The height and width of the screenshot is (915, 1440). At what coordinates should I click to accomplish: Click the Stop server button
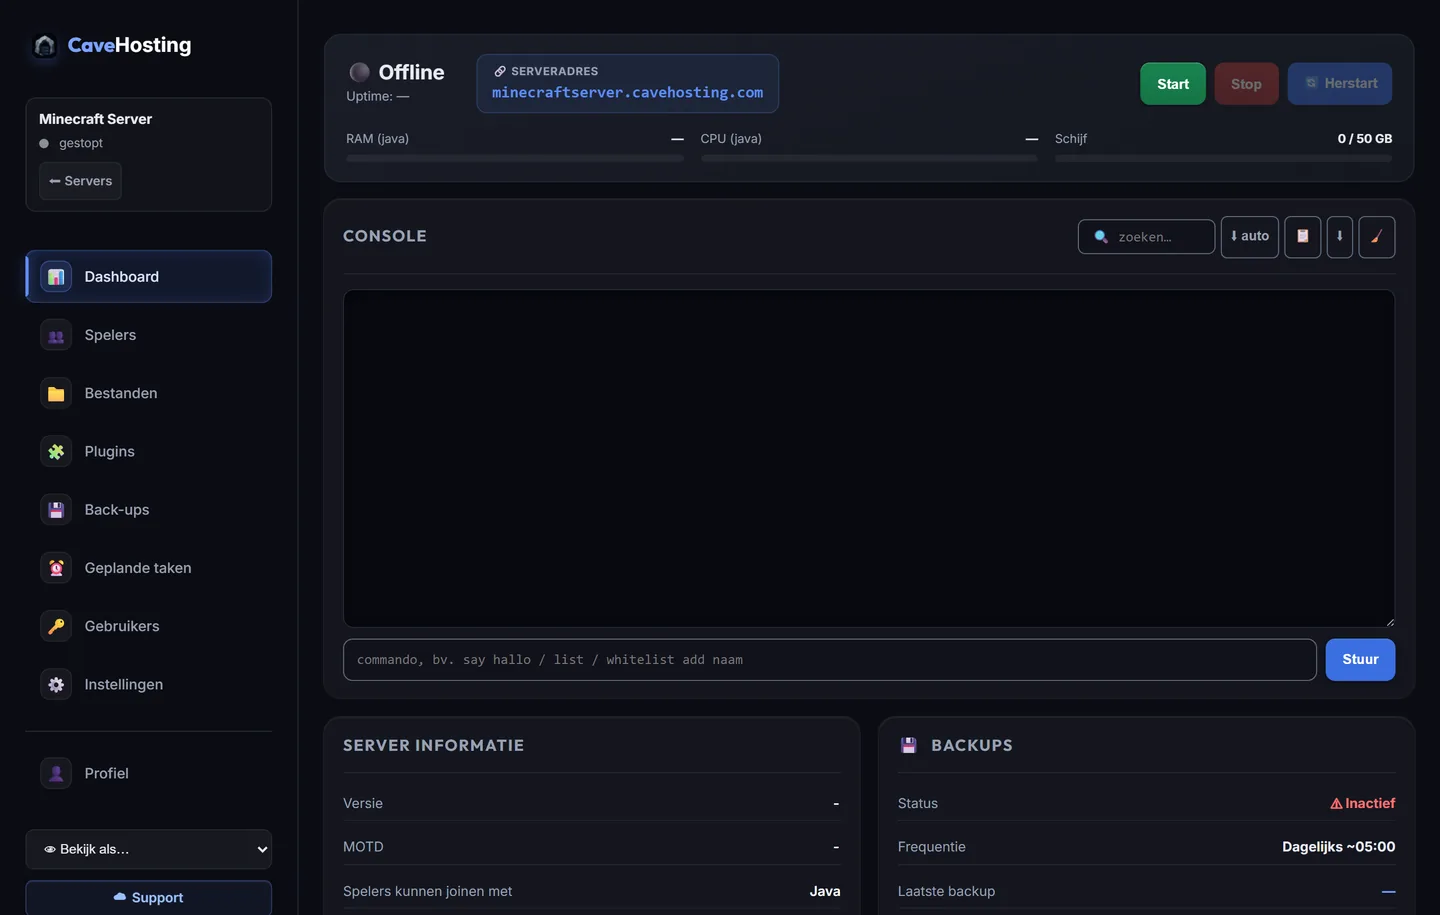pos(1246,84)
